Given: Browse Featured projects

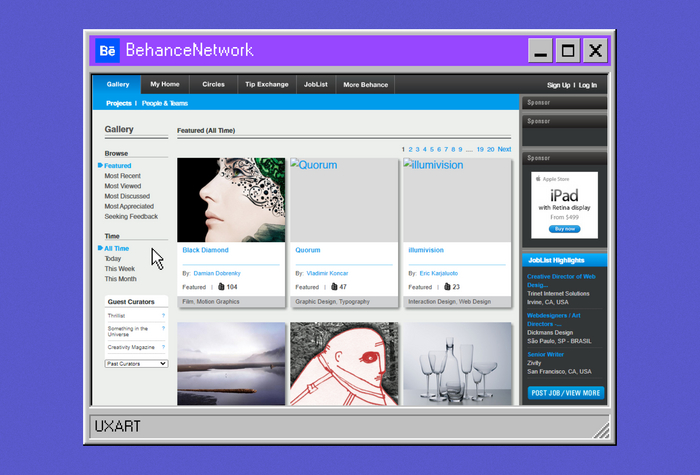Looking at the screenshot, I should (x=118, y=166).
